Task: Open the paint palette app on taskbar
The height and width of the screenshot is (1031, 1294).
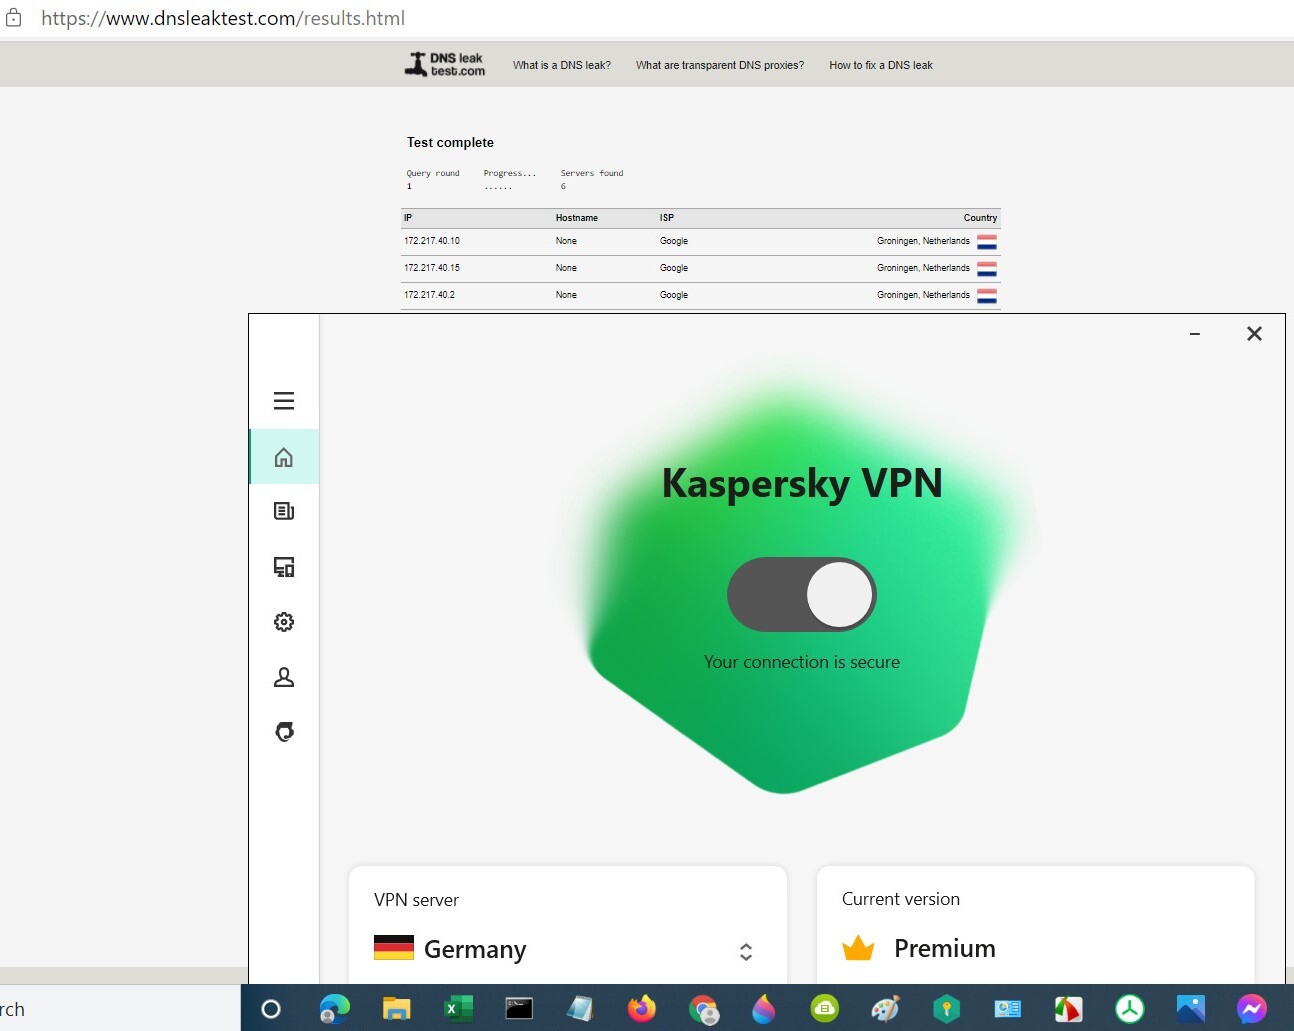Action: 885,1009
